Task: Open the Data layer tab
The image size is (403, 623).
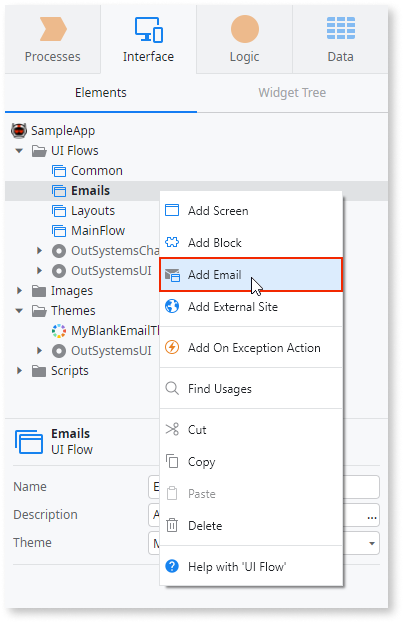Action: tap(341, 39)
